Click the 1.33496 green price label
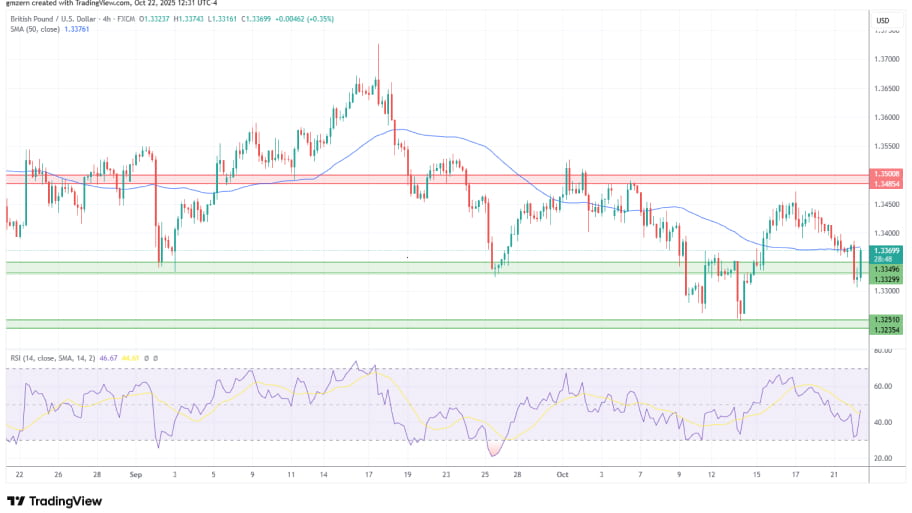Screen dimensions: 912x513 click(887, 269)
